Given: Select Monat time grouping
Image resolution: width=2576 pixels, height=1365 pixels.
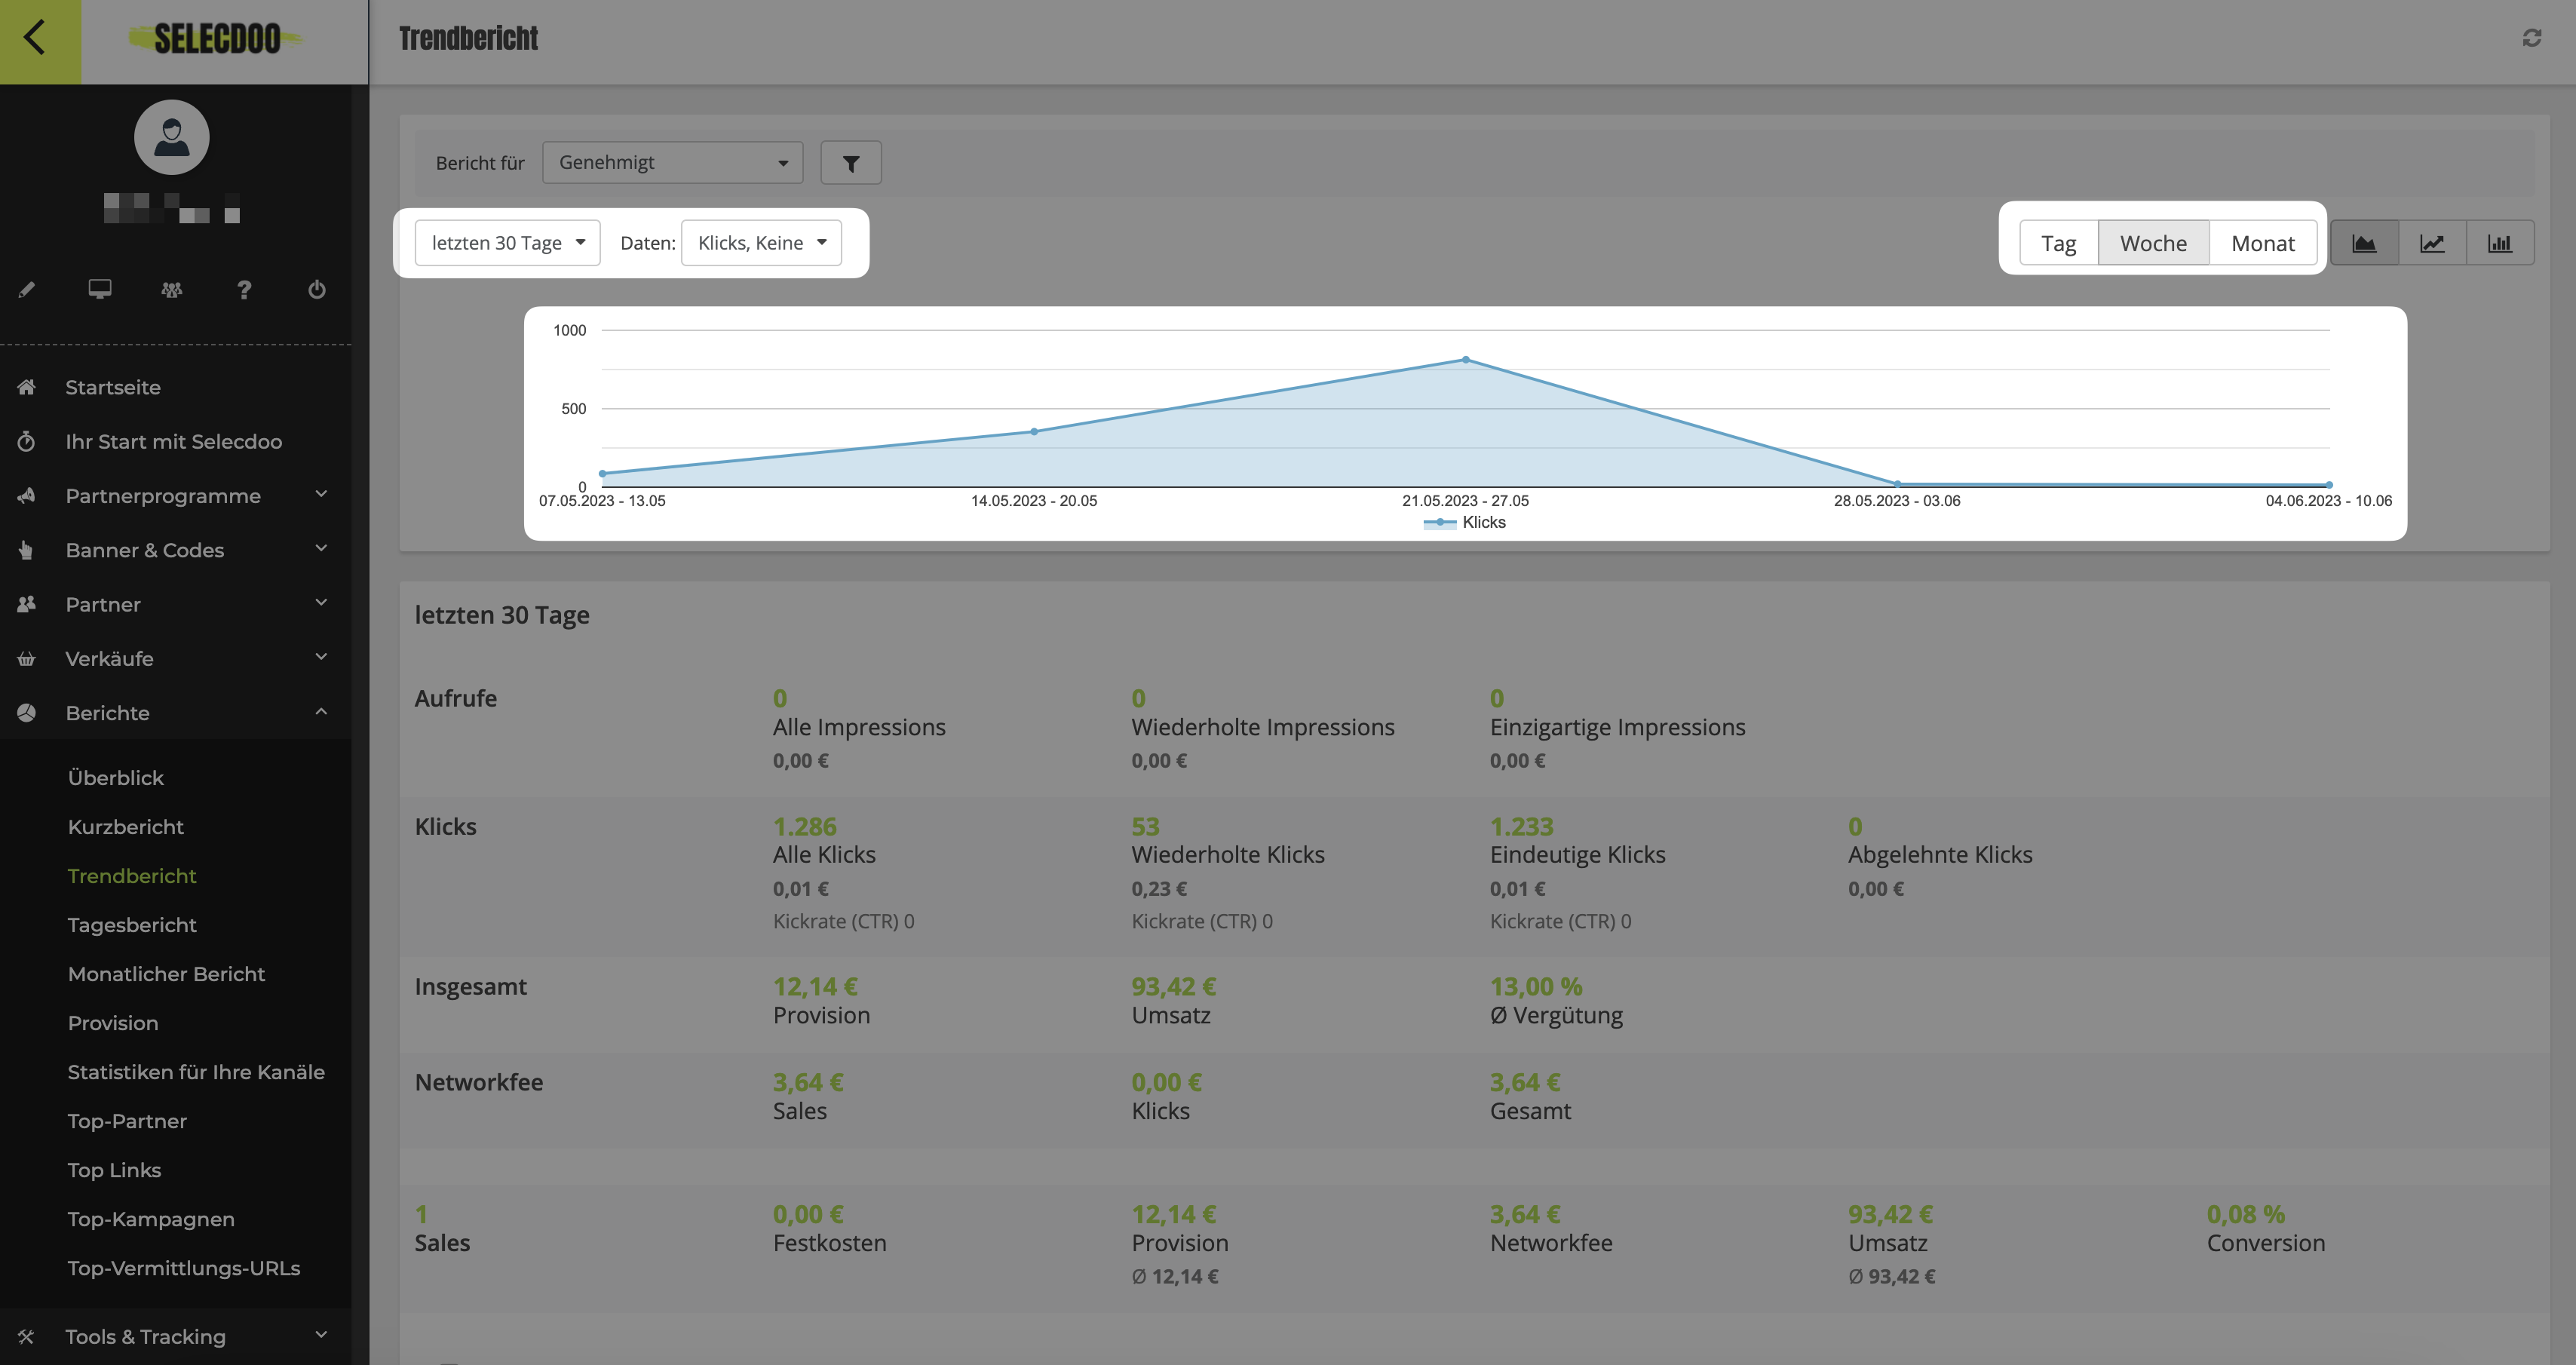Looking at the screenshot, I should click(x=2263, y=243).
